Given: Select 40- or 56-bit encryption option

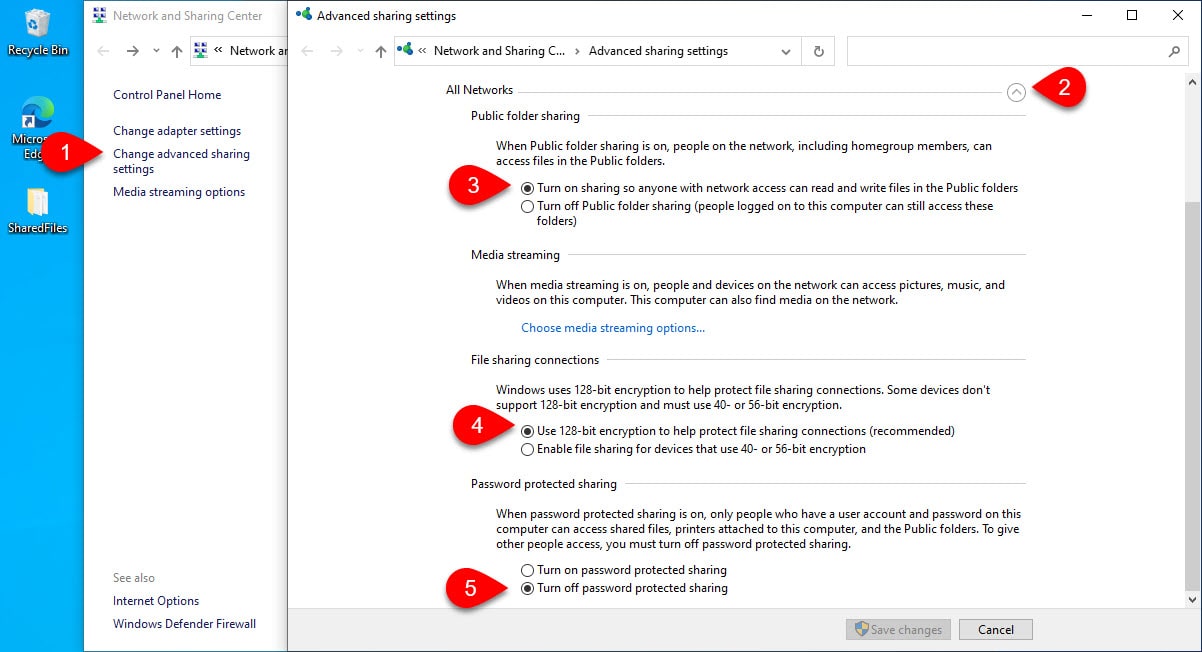Looking at the screenshot, I should click(527, 449).
